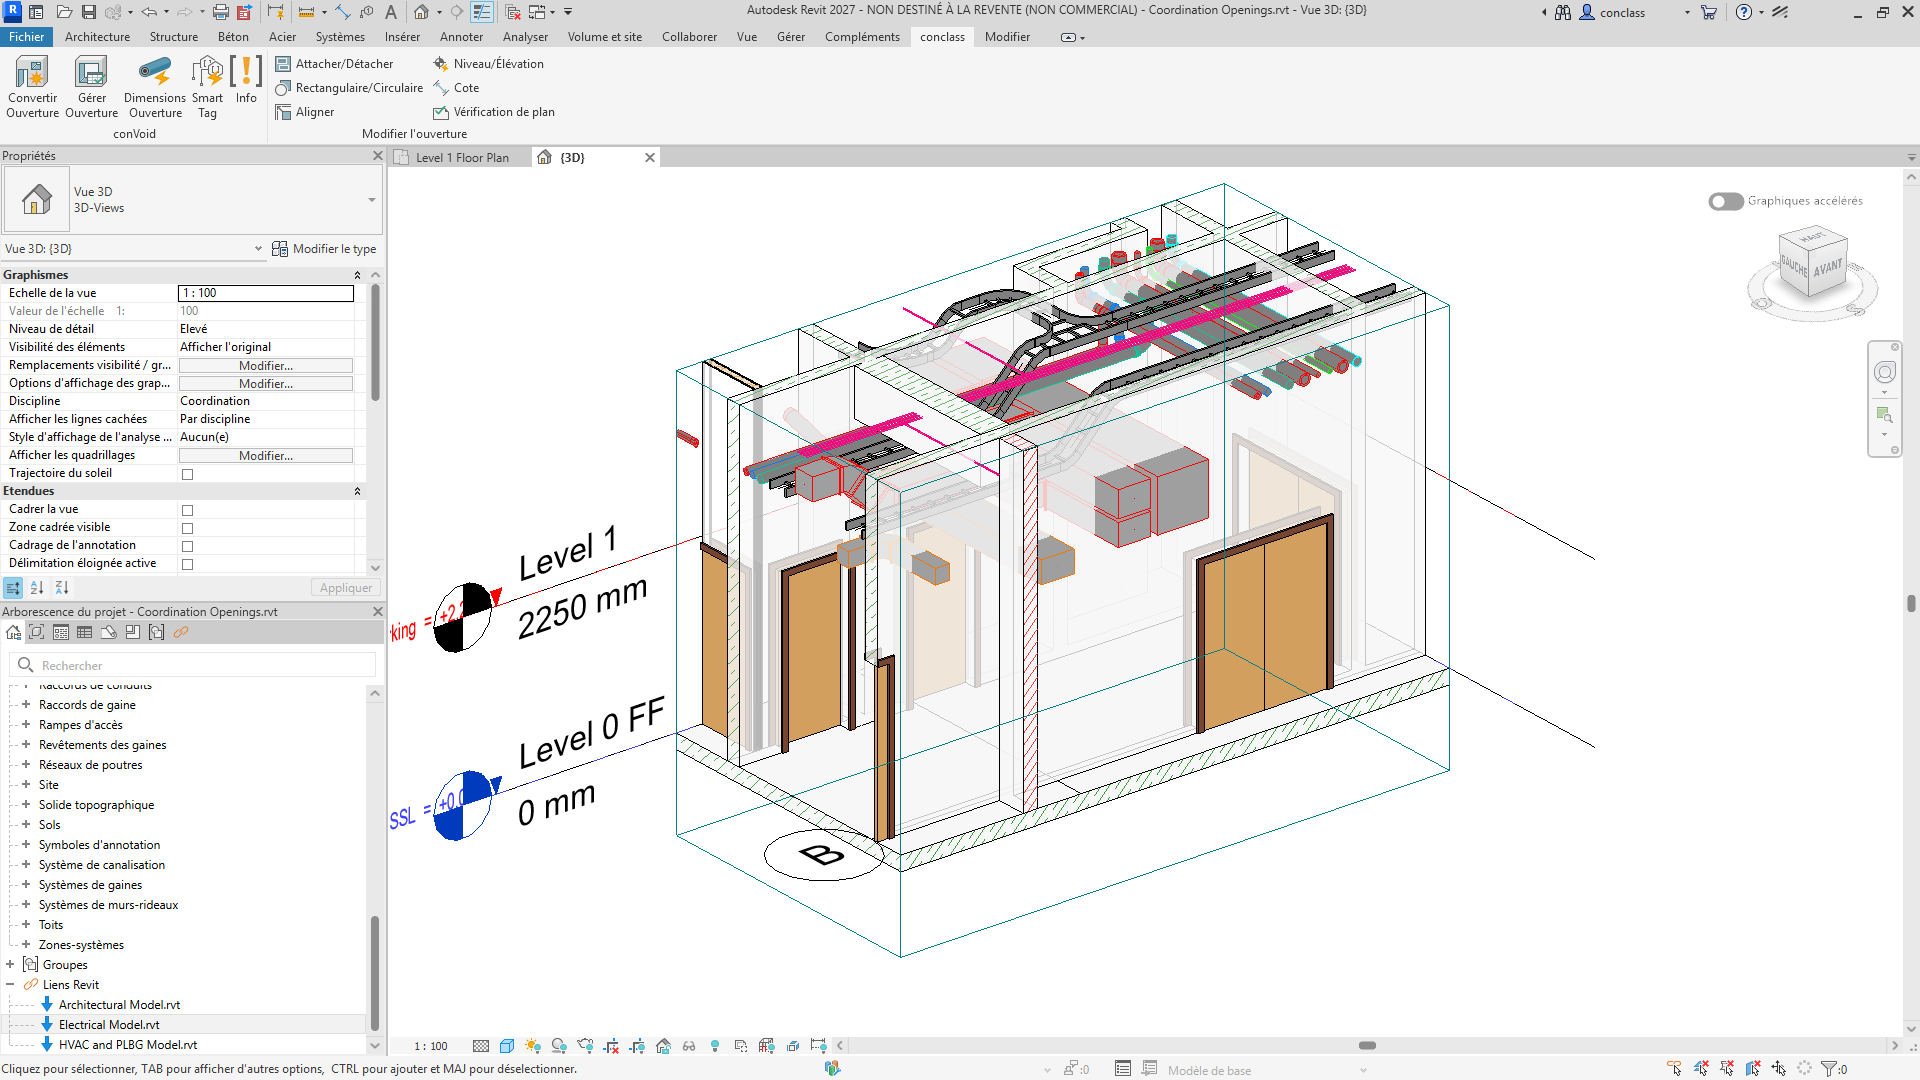
Task: Expand Systèmes de gaines node
Action: [x=26, y=885]
